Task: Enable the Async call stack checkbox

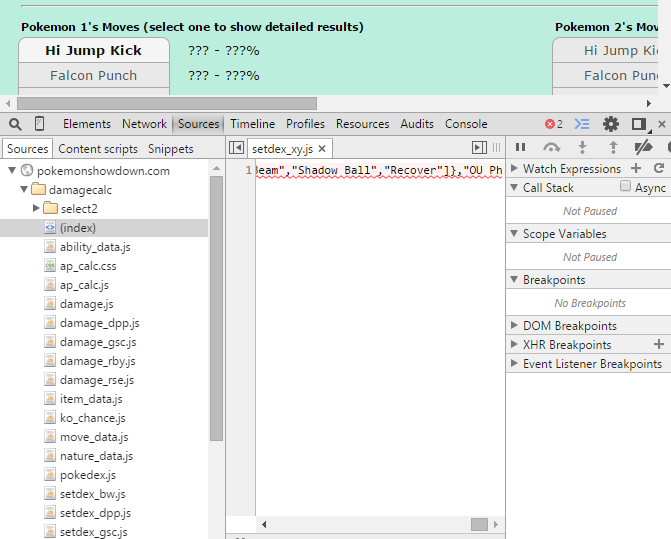Action: (x=626, y=187)
